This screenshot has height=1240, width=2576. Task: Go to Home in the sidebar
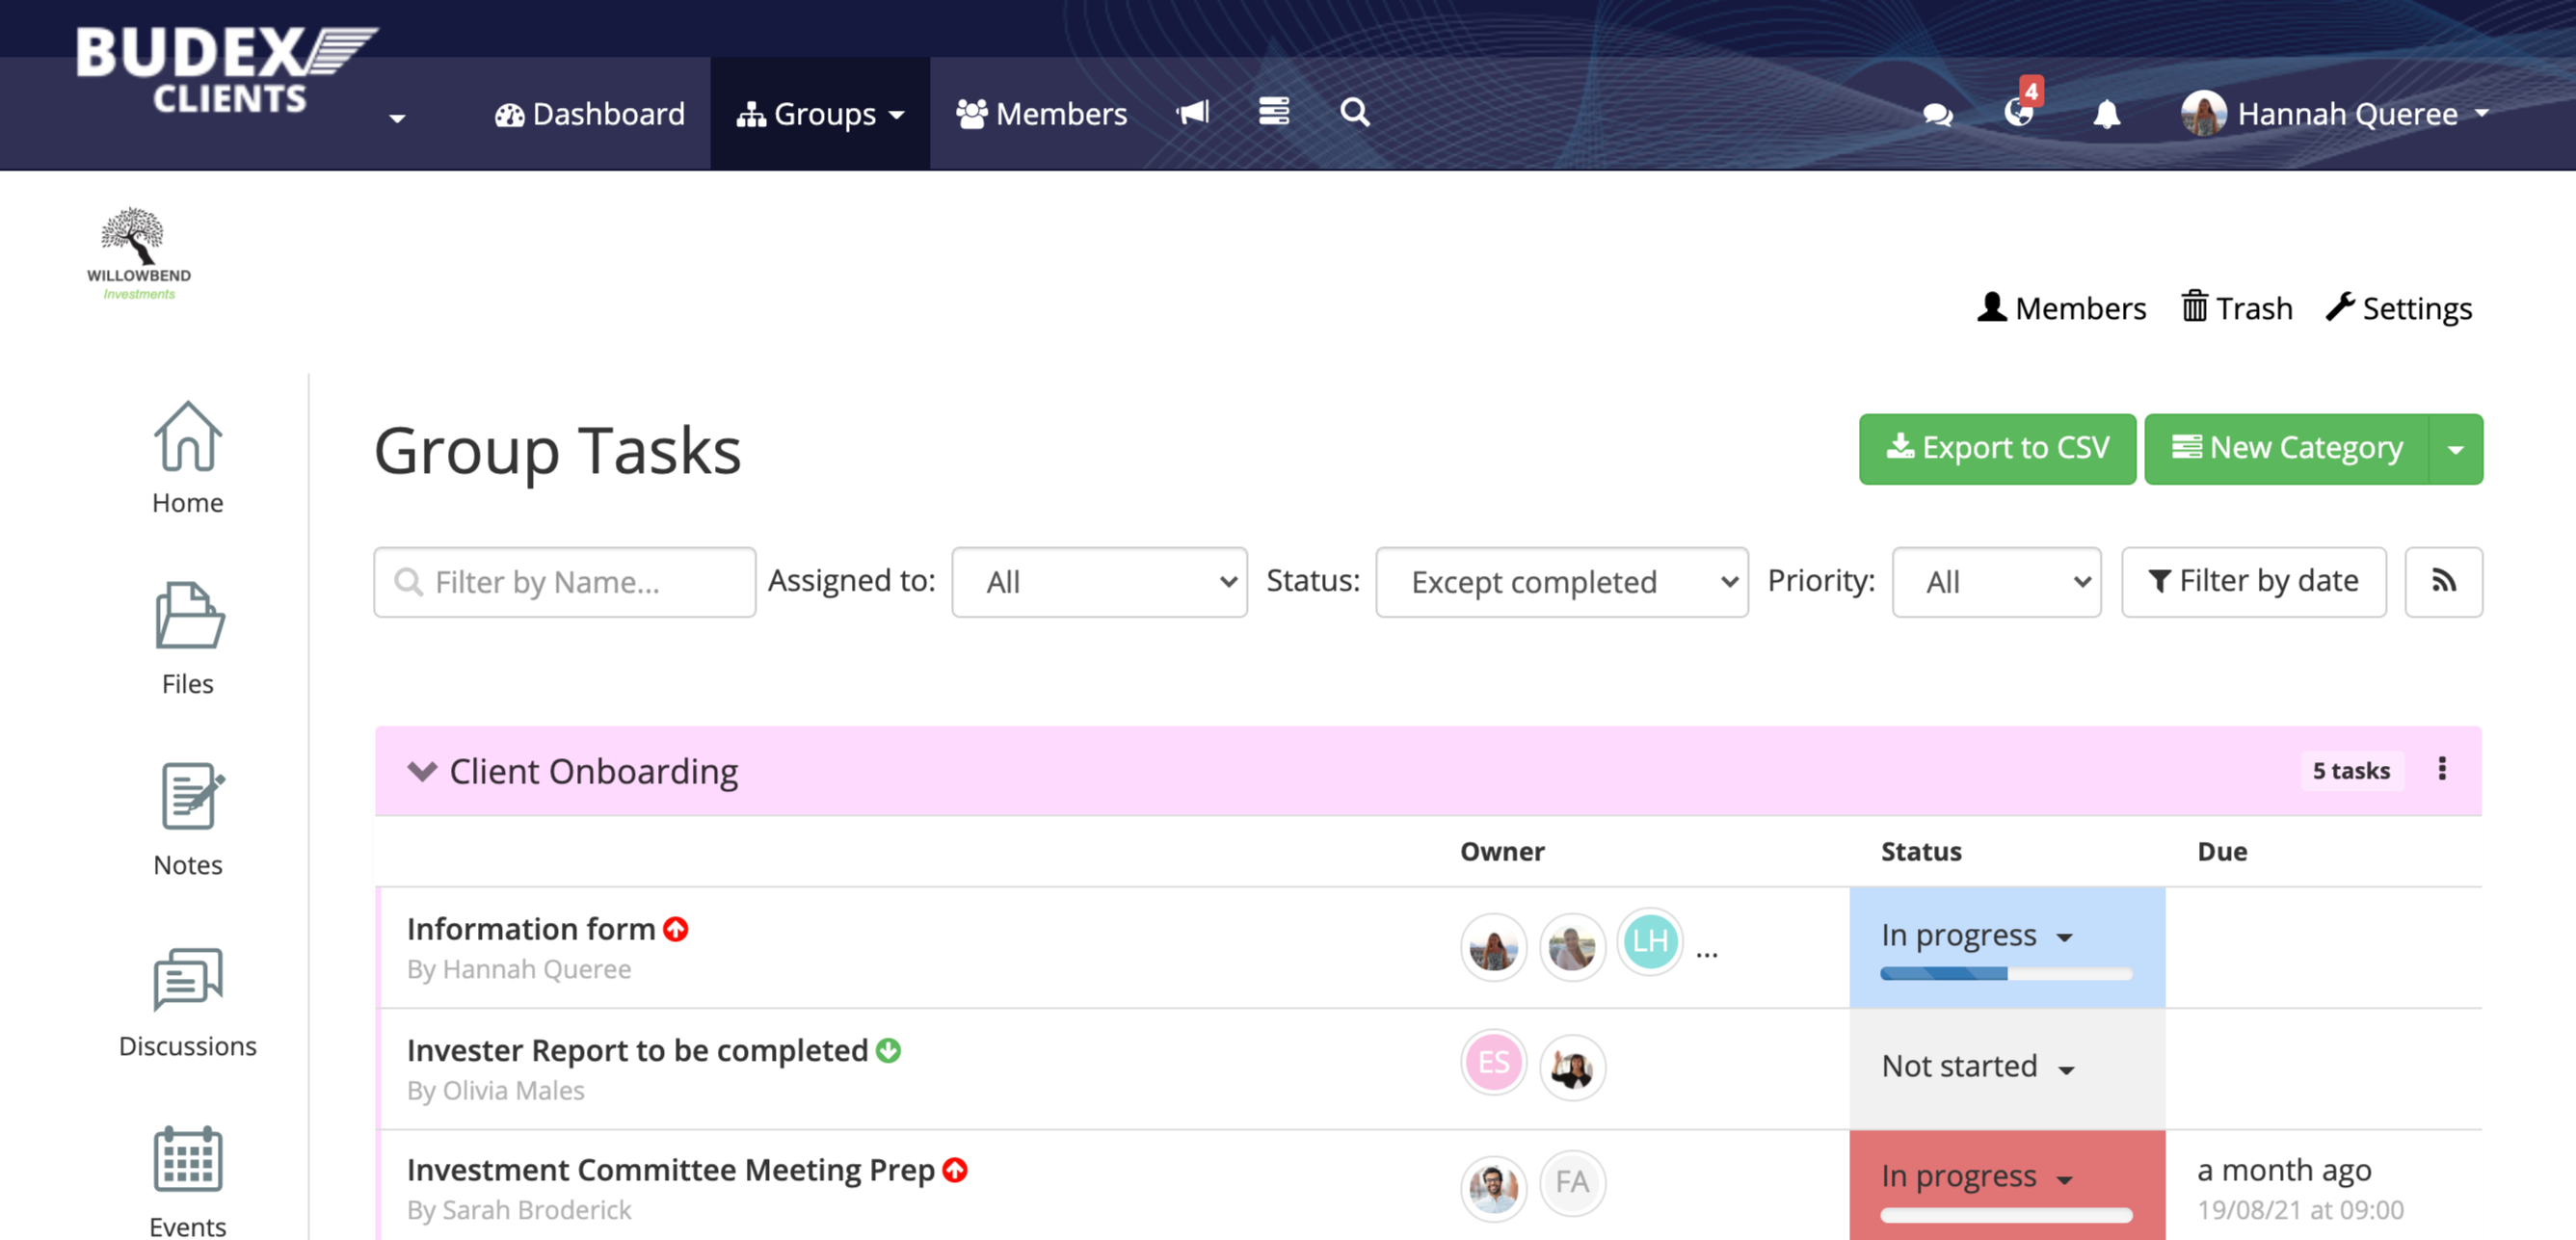[188, 458]
